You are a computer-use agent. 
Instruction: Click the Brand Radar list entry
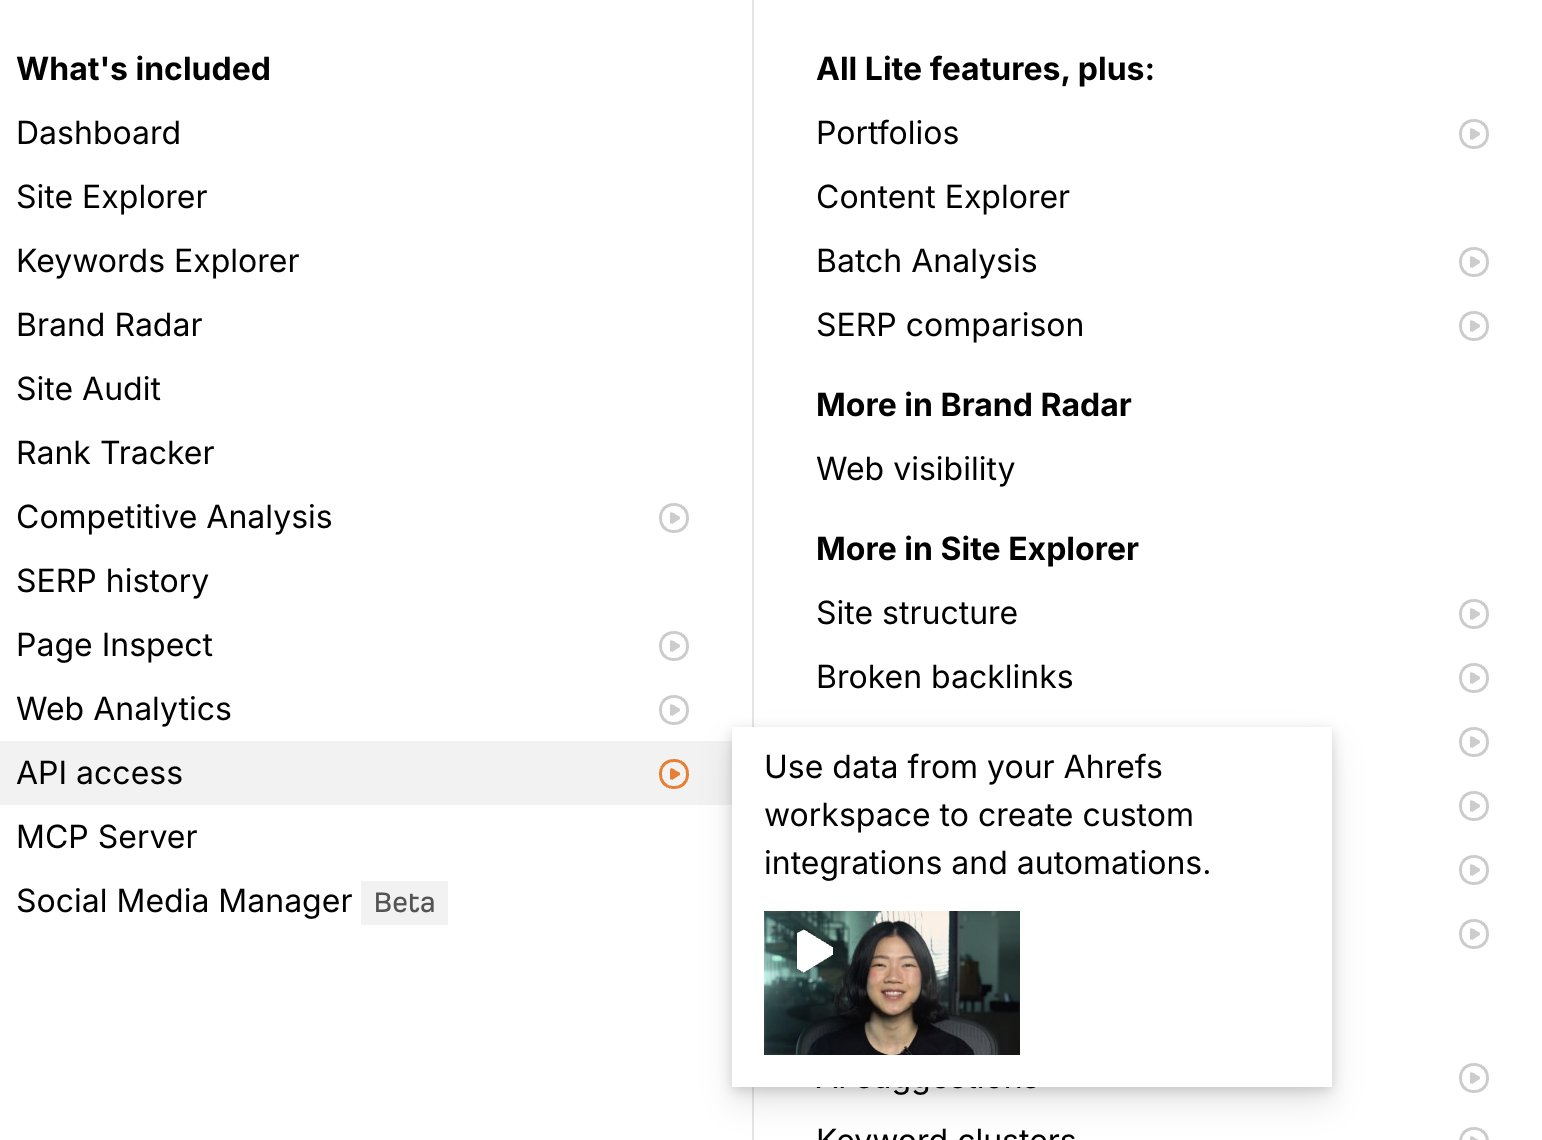tap(110, 325)
